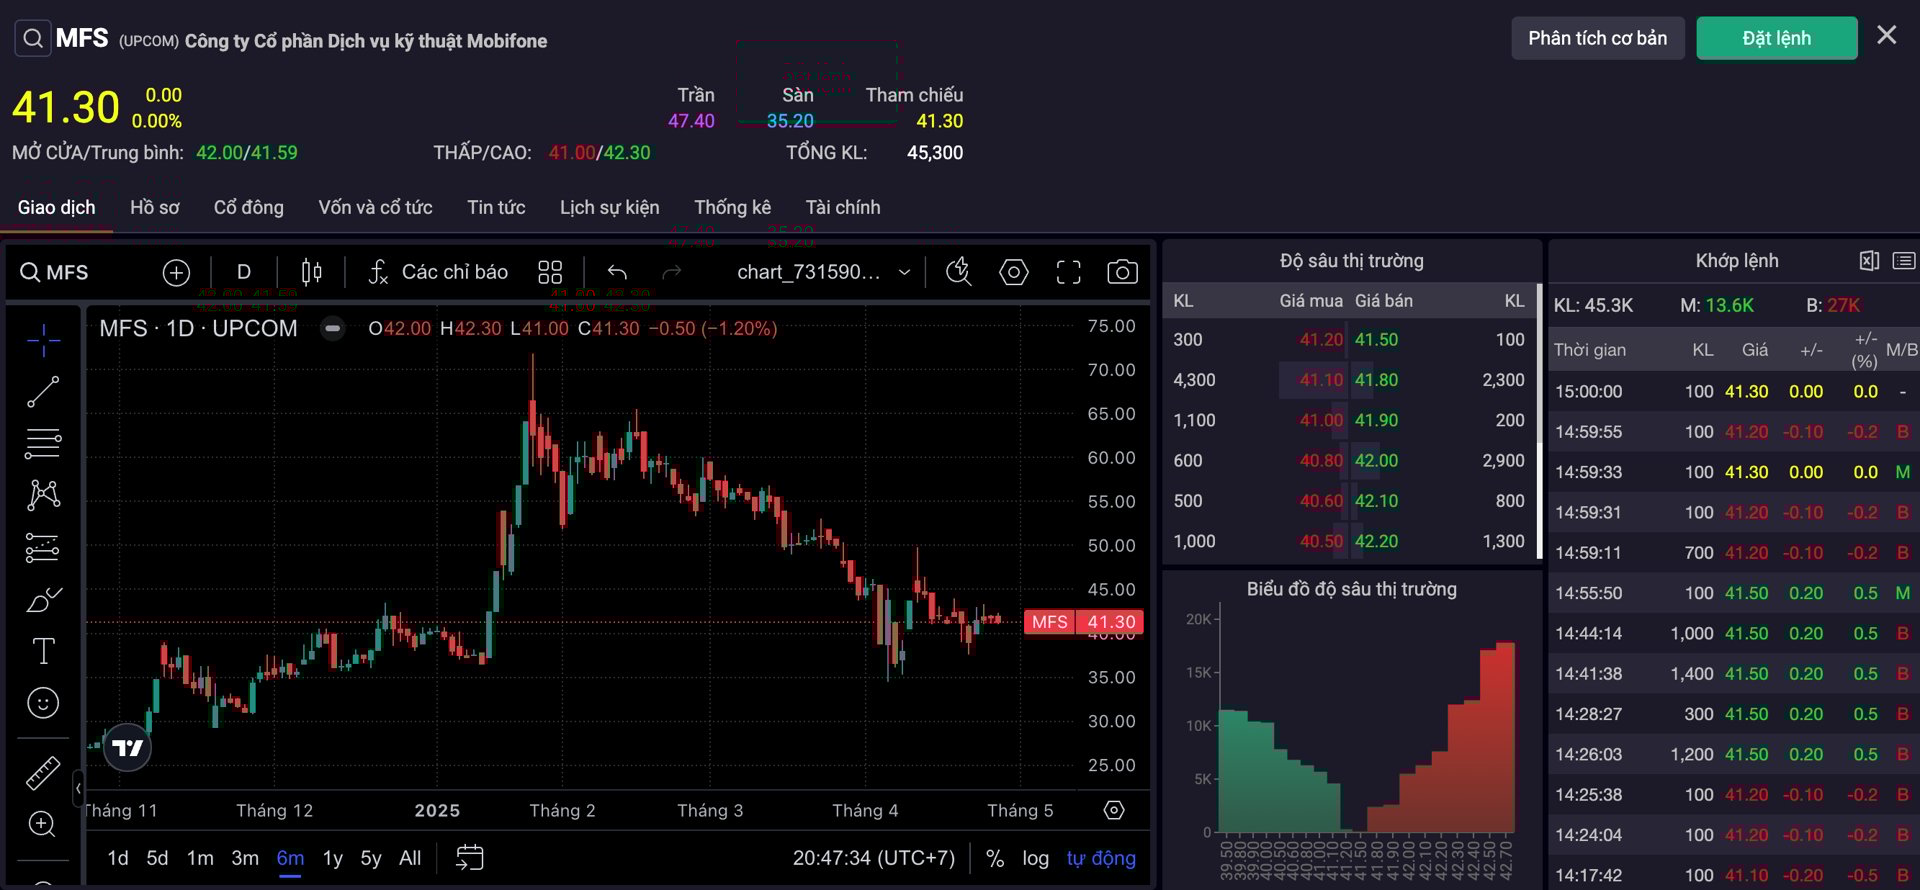The width and height of the screenshot is (1920, 890).
Task: Open the Tài chính tab
Action: 843,207
